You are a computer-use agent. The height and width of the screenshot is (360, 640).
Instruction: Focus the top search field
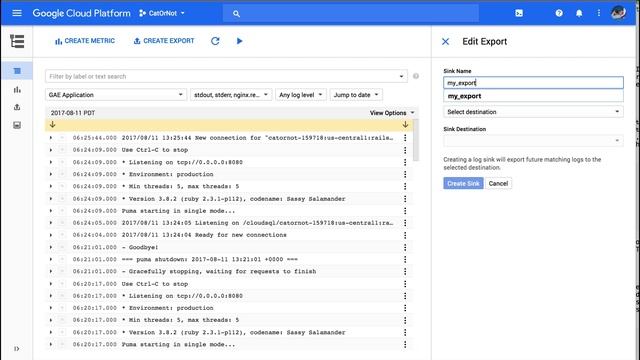tap(351, 13)
